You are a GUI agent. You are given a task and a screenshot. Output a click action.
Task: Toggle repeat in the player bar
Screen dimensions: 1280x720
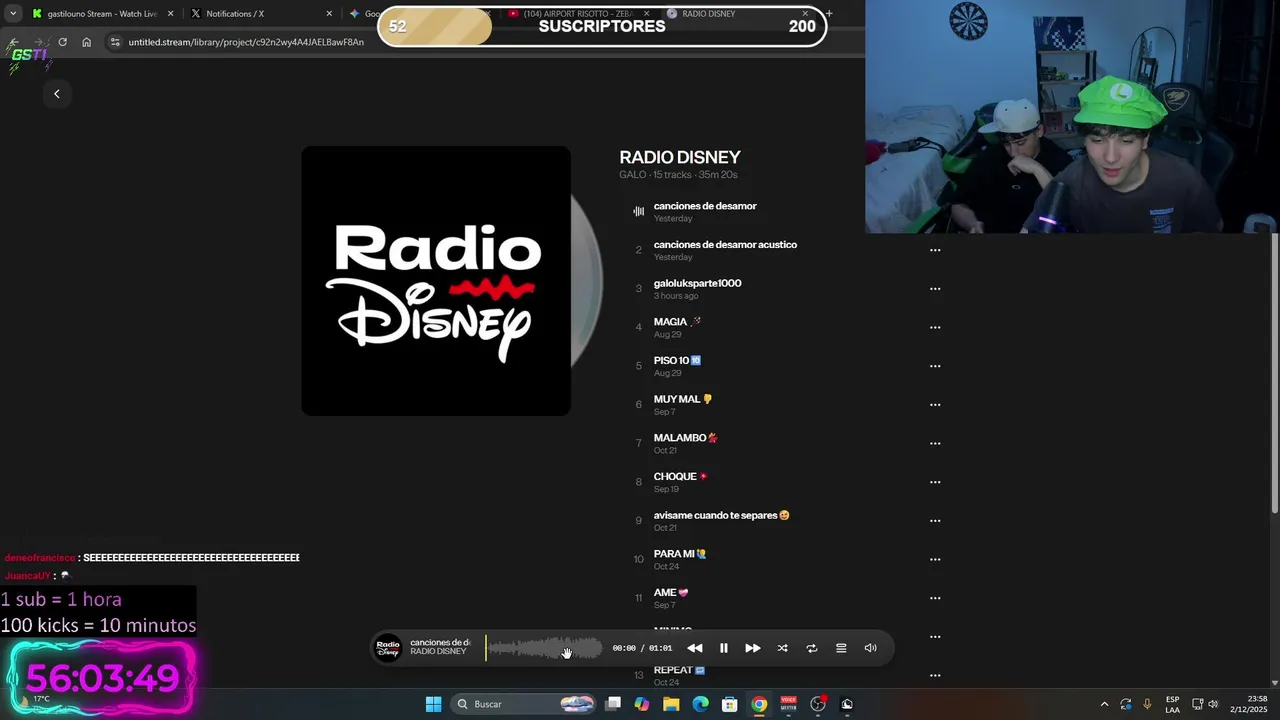pos(812,648)
